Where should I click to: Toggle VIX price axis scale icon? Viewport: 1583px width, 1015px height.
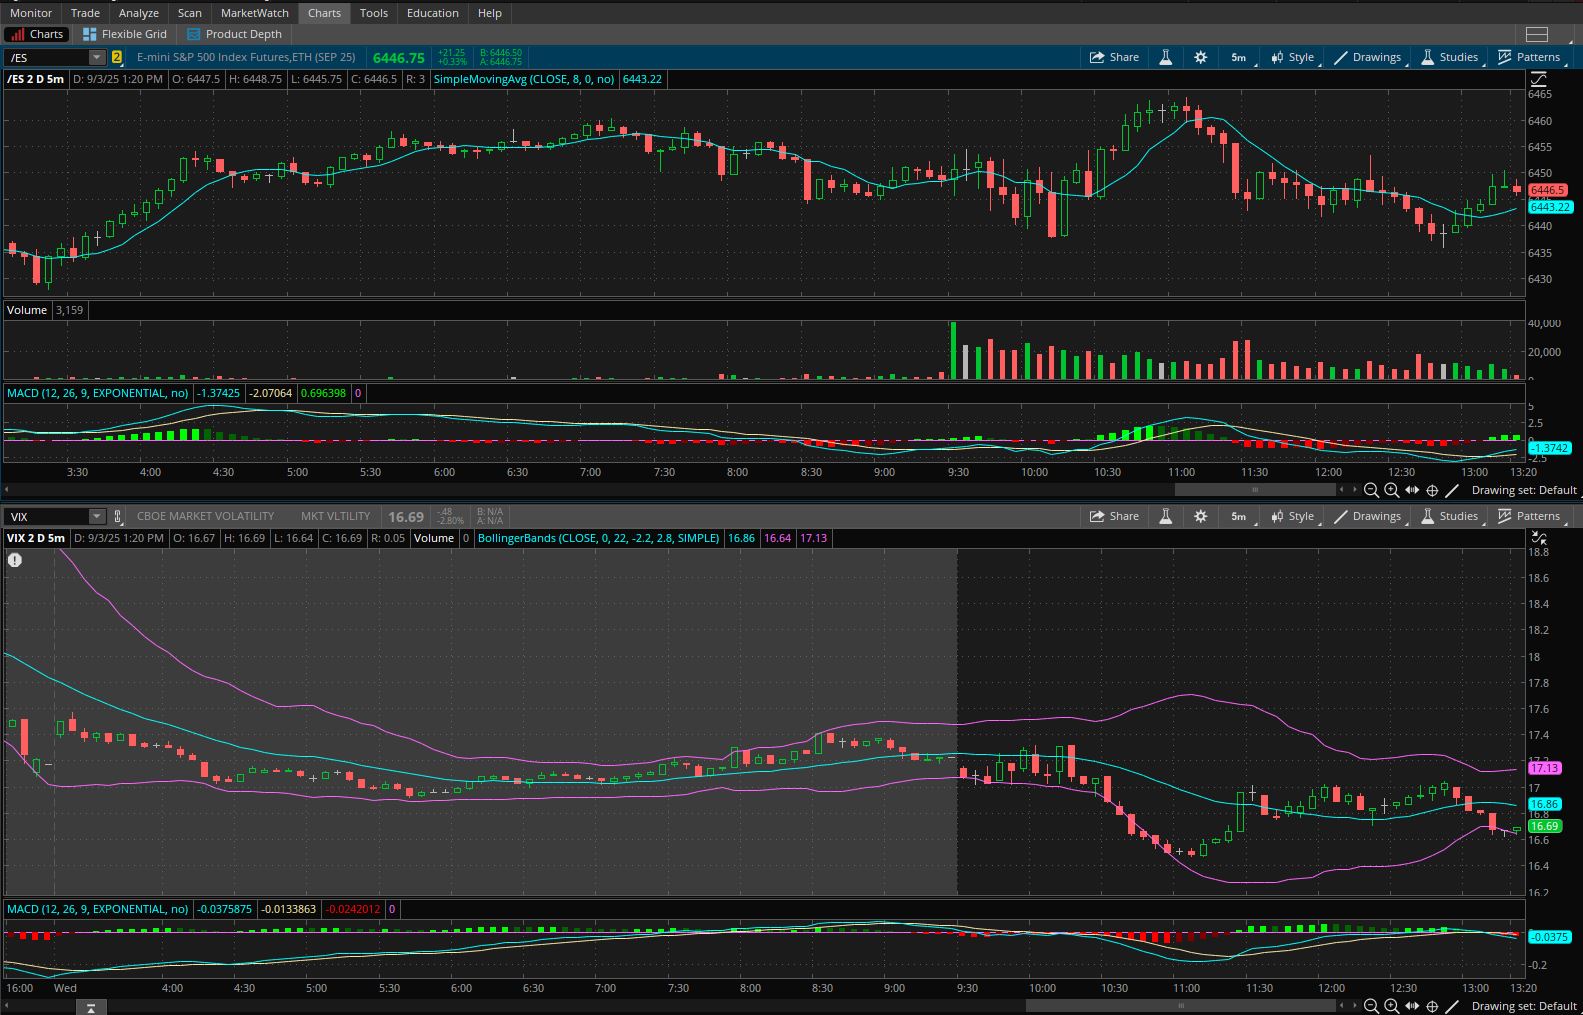point(1538,538)
